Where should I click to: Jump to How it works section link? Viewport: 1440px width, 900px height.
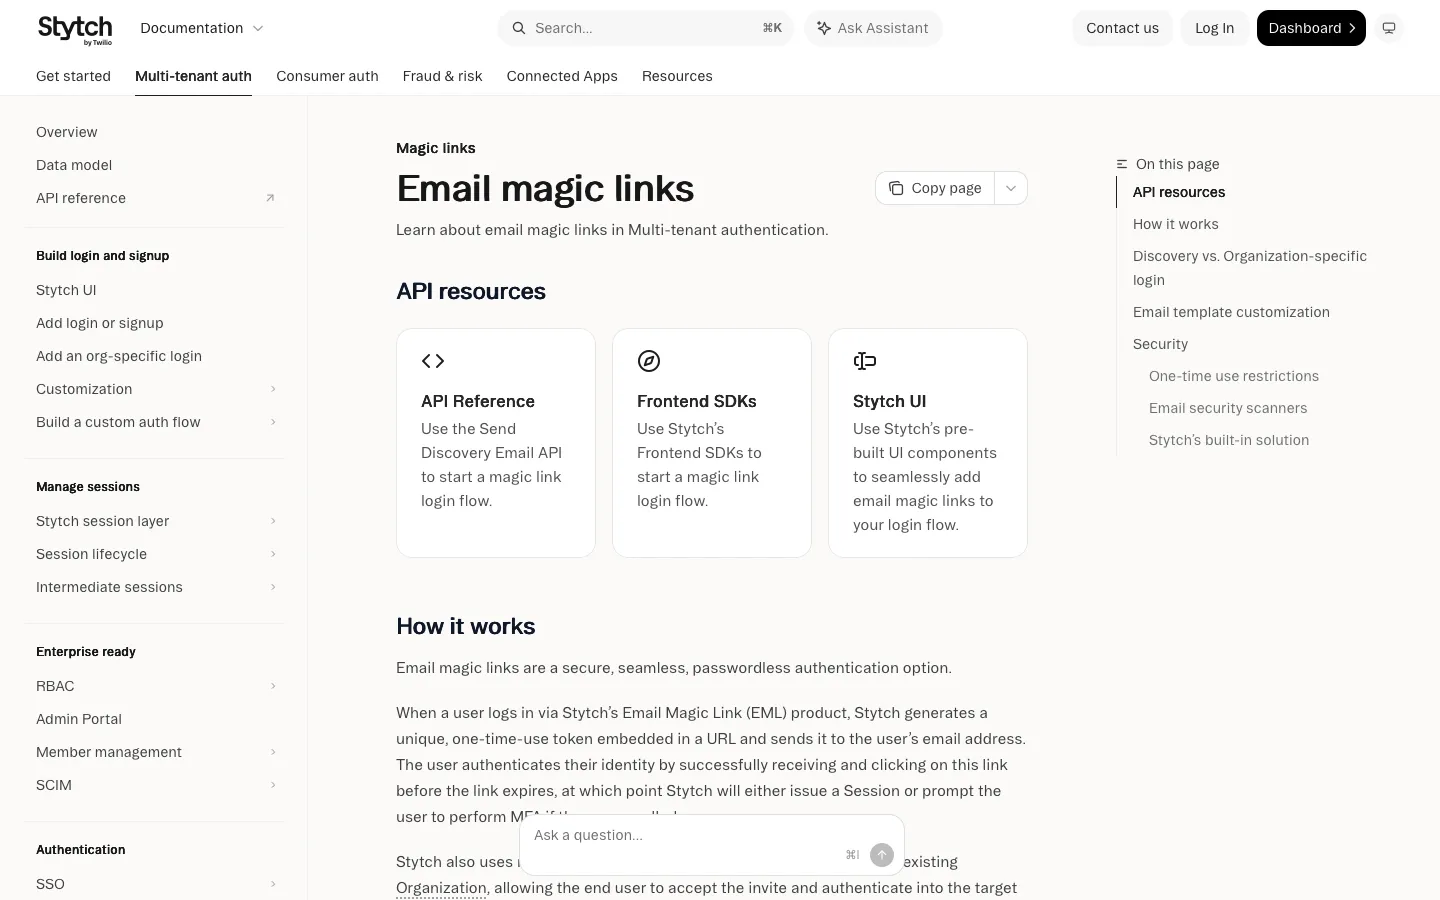[1175, 224]
